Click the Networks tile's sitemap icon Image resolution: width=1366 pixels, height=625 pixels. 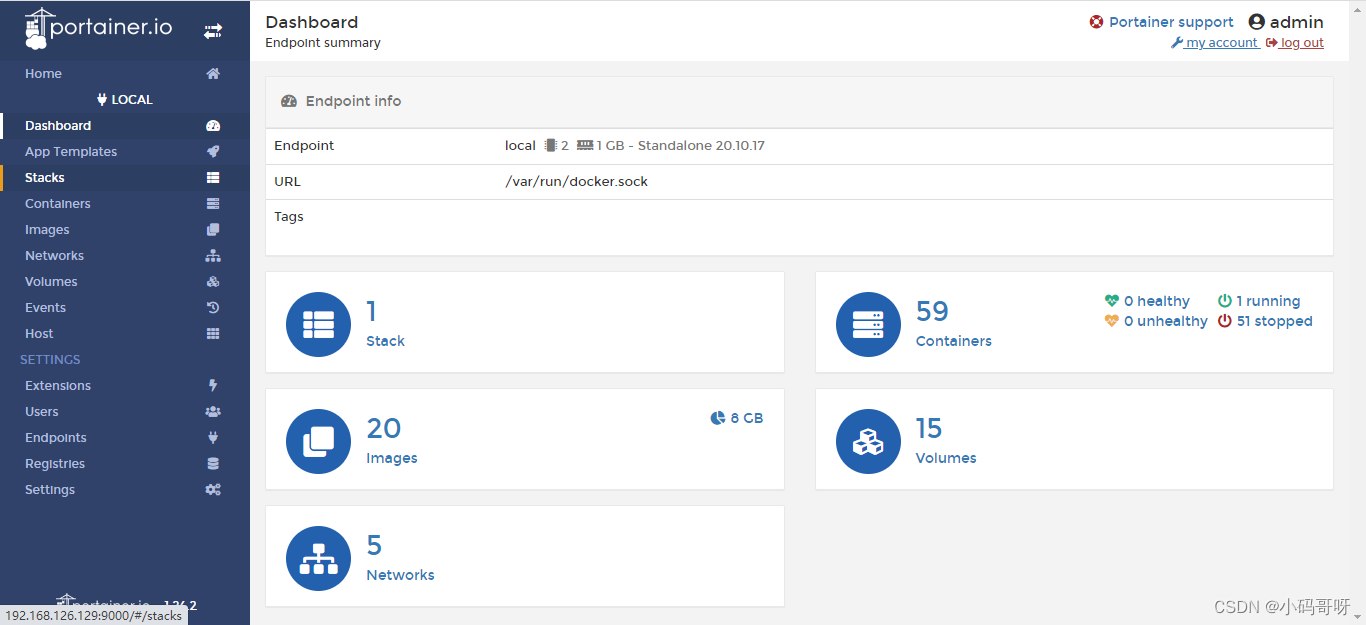(318, 558)
